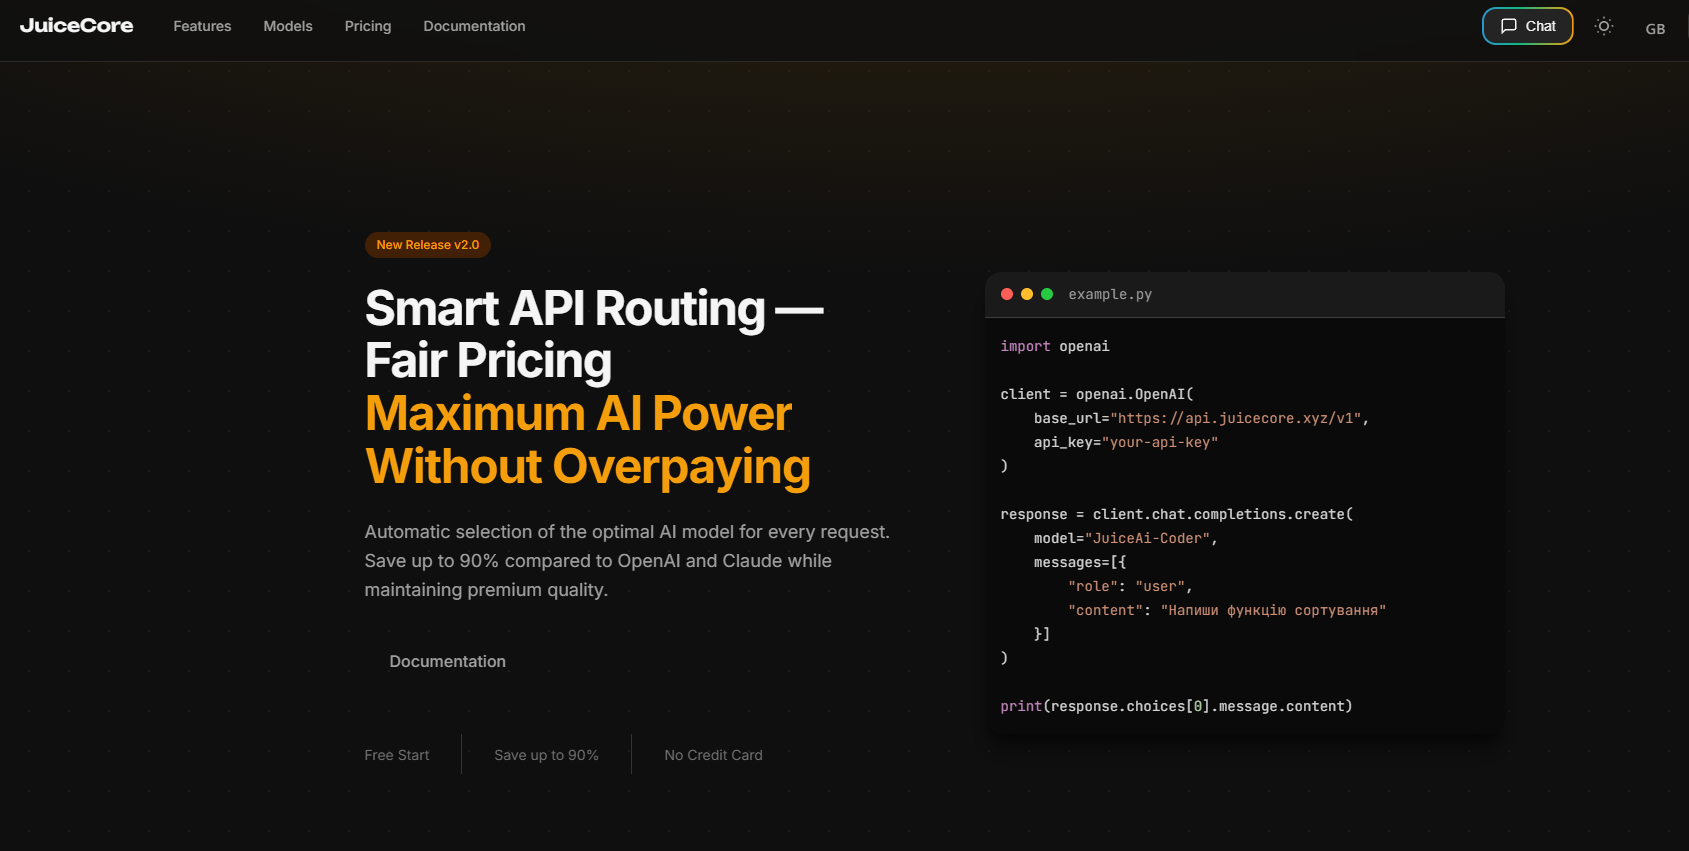Open the GB language selector
This screenshot has width=1689, height=851.
tap(1655, 29)
